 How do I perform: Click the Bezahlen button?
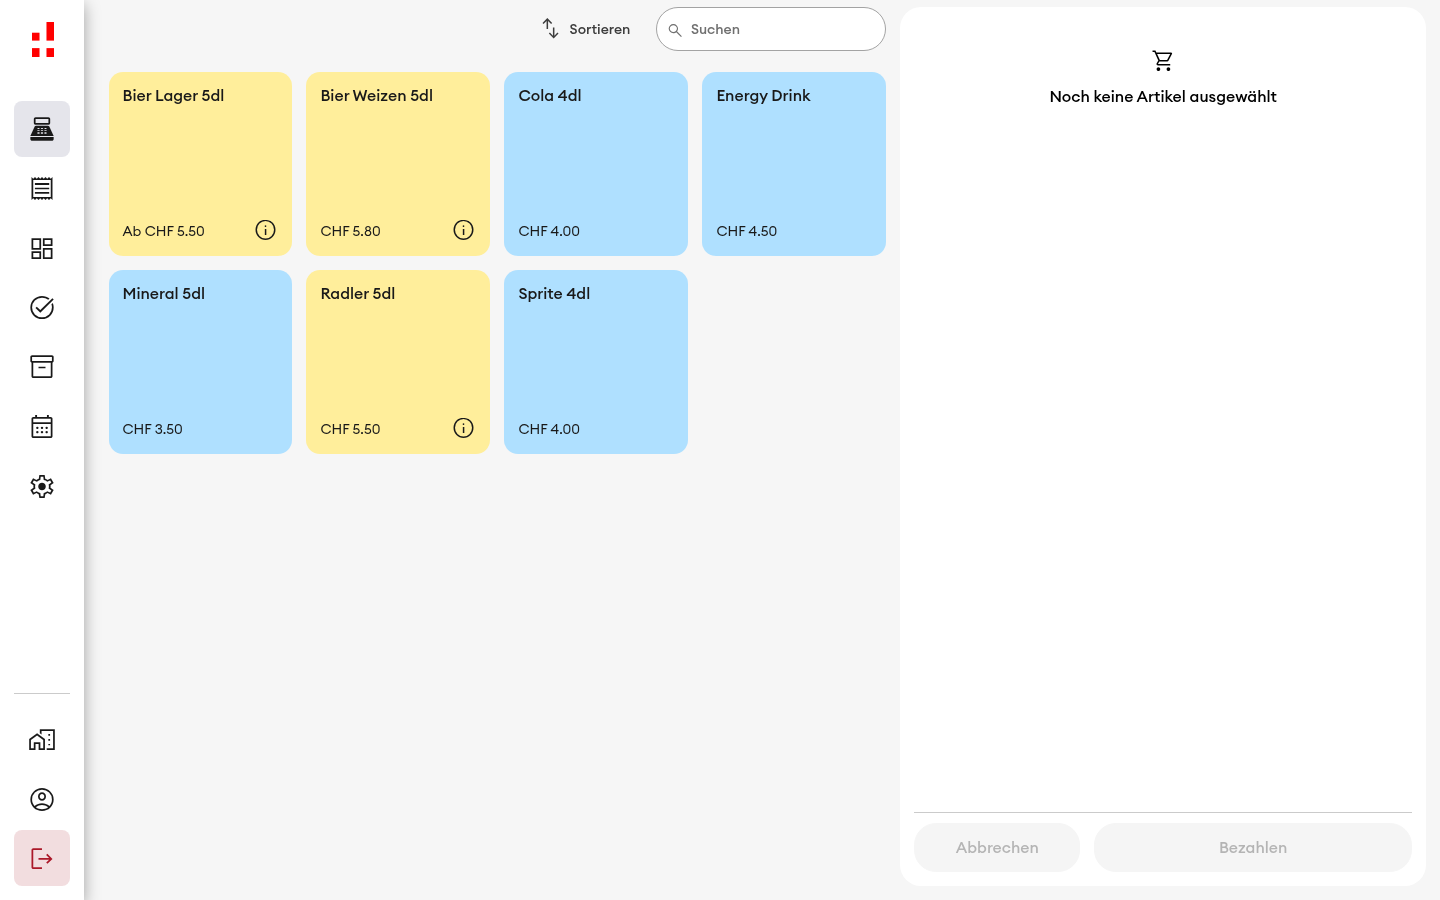click(1253, 847)
